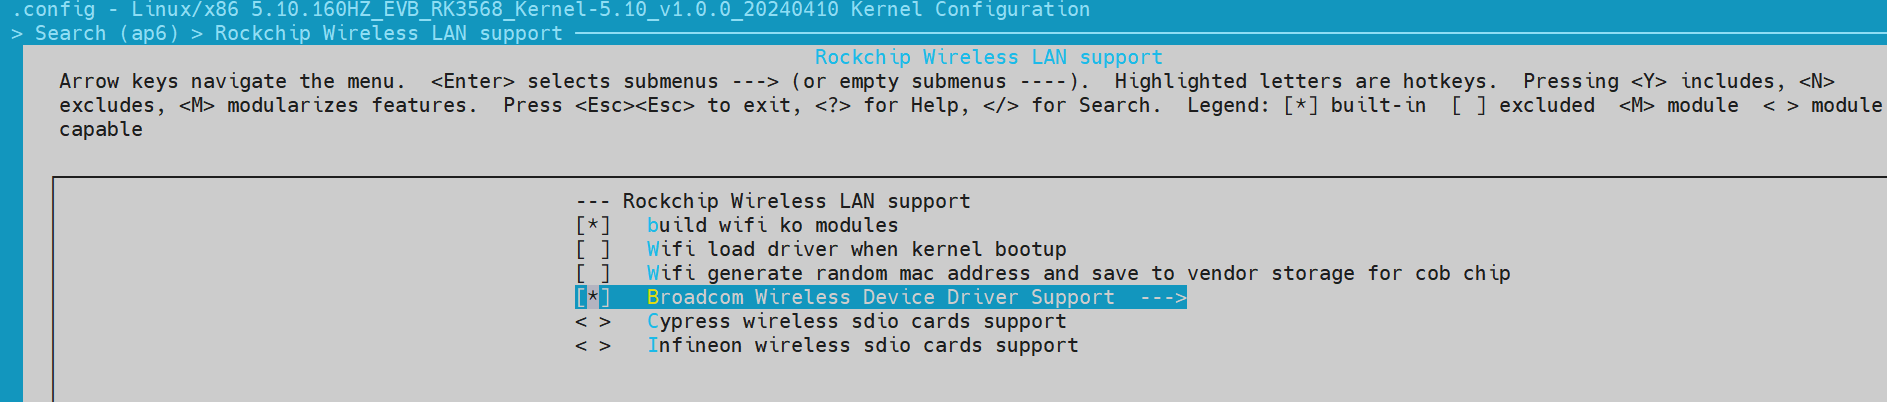1887x402 pixels.
Task: Select "Infineon wireless sdio cards support" label
Action: pyautogui.click(x=862, y=346)
